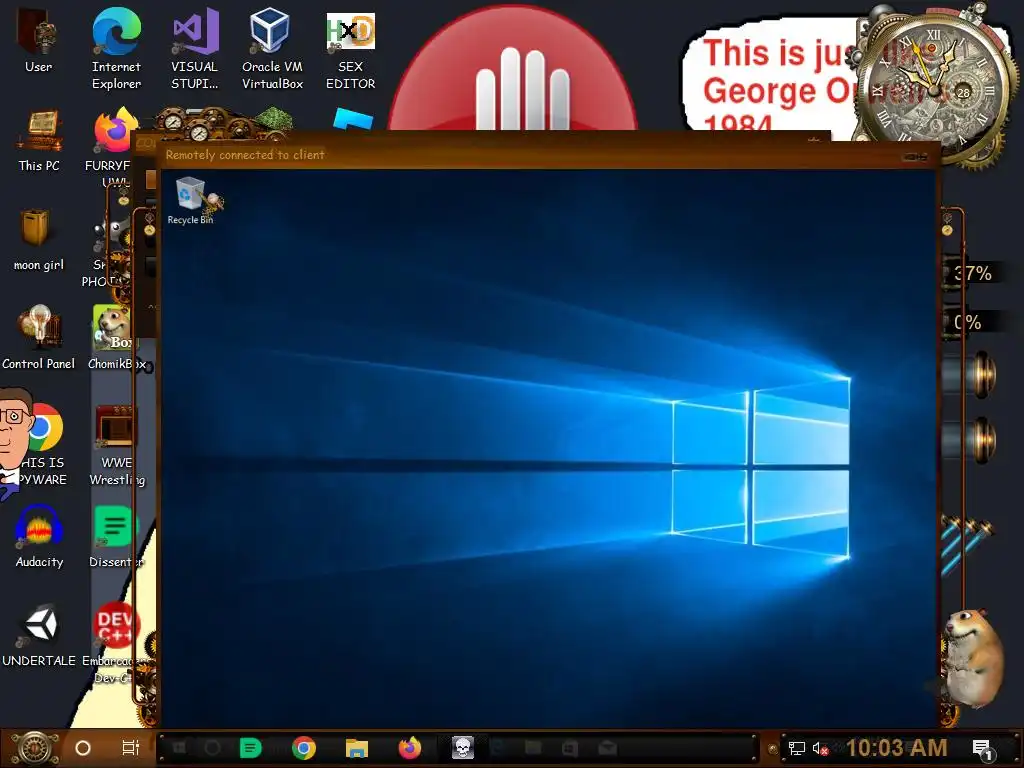Screen dimensions: 1024x768
Task: Click the steampunk Start button
Action: [x=35, y=748]
